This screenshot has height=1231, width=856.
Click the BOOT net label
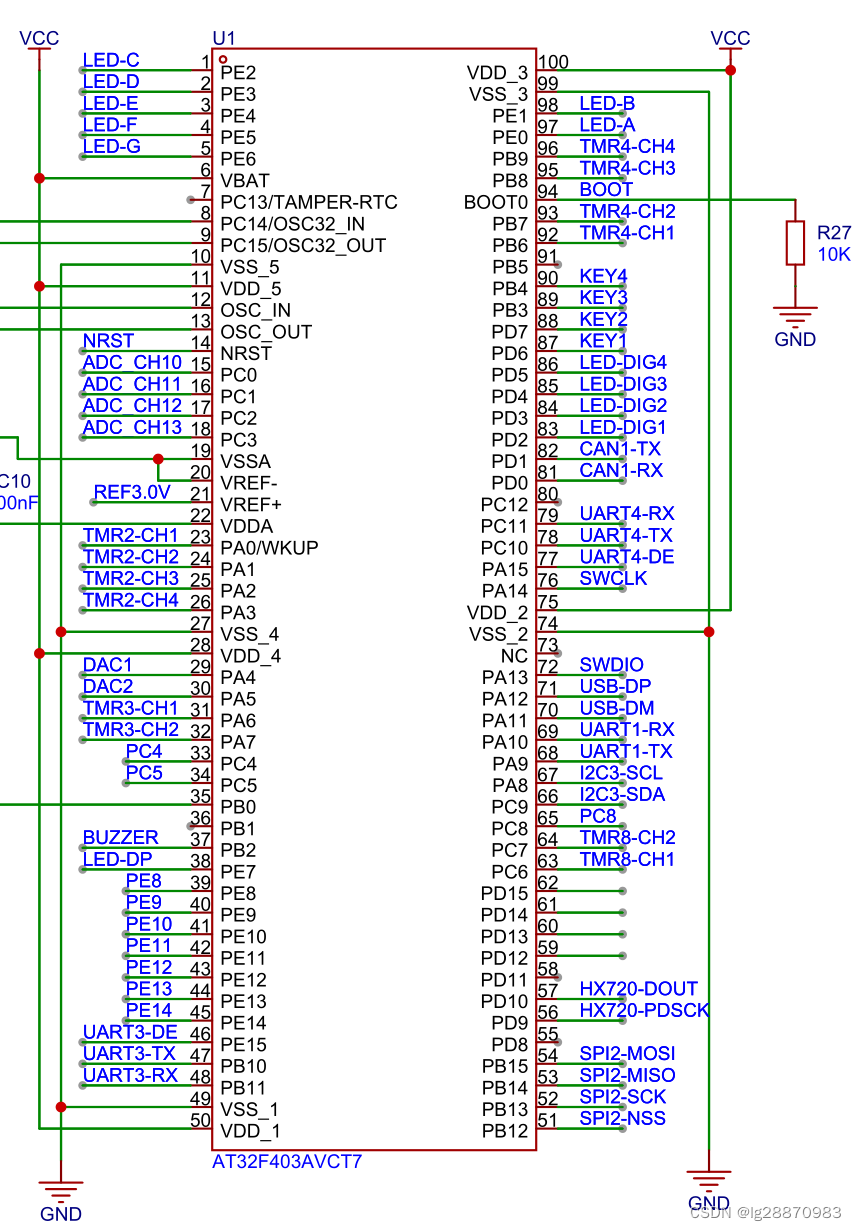point(605,189)
